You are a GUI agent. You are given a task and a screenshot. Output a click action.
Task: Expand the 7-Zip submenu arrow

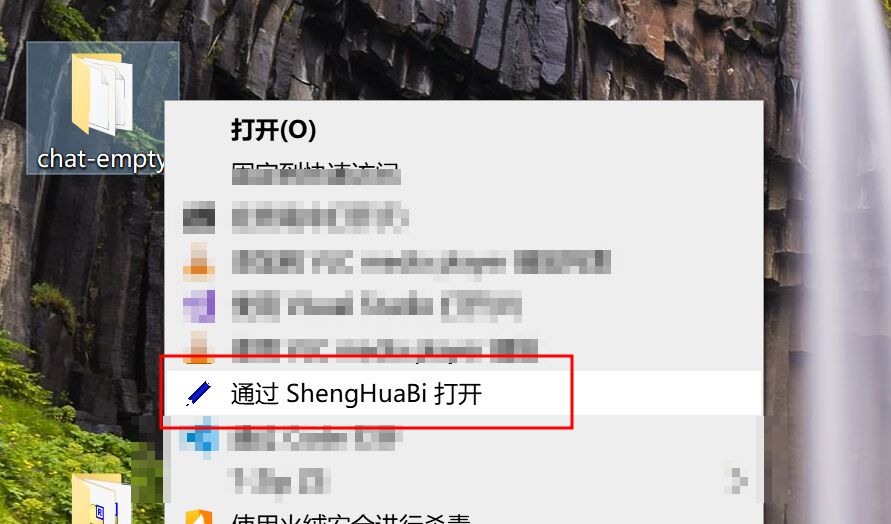[737, 480]
